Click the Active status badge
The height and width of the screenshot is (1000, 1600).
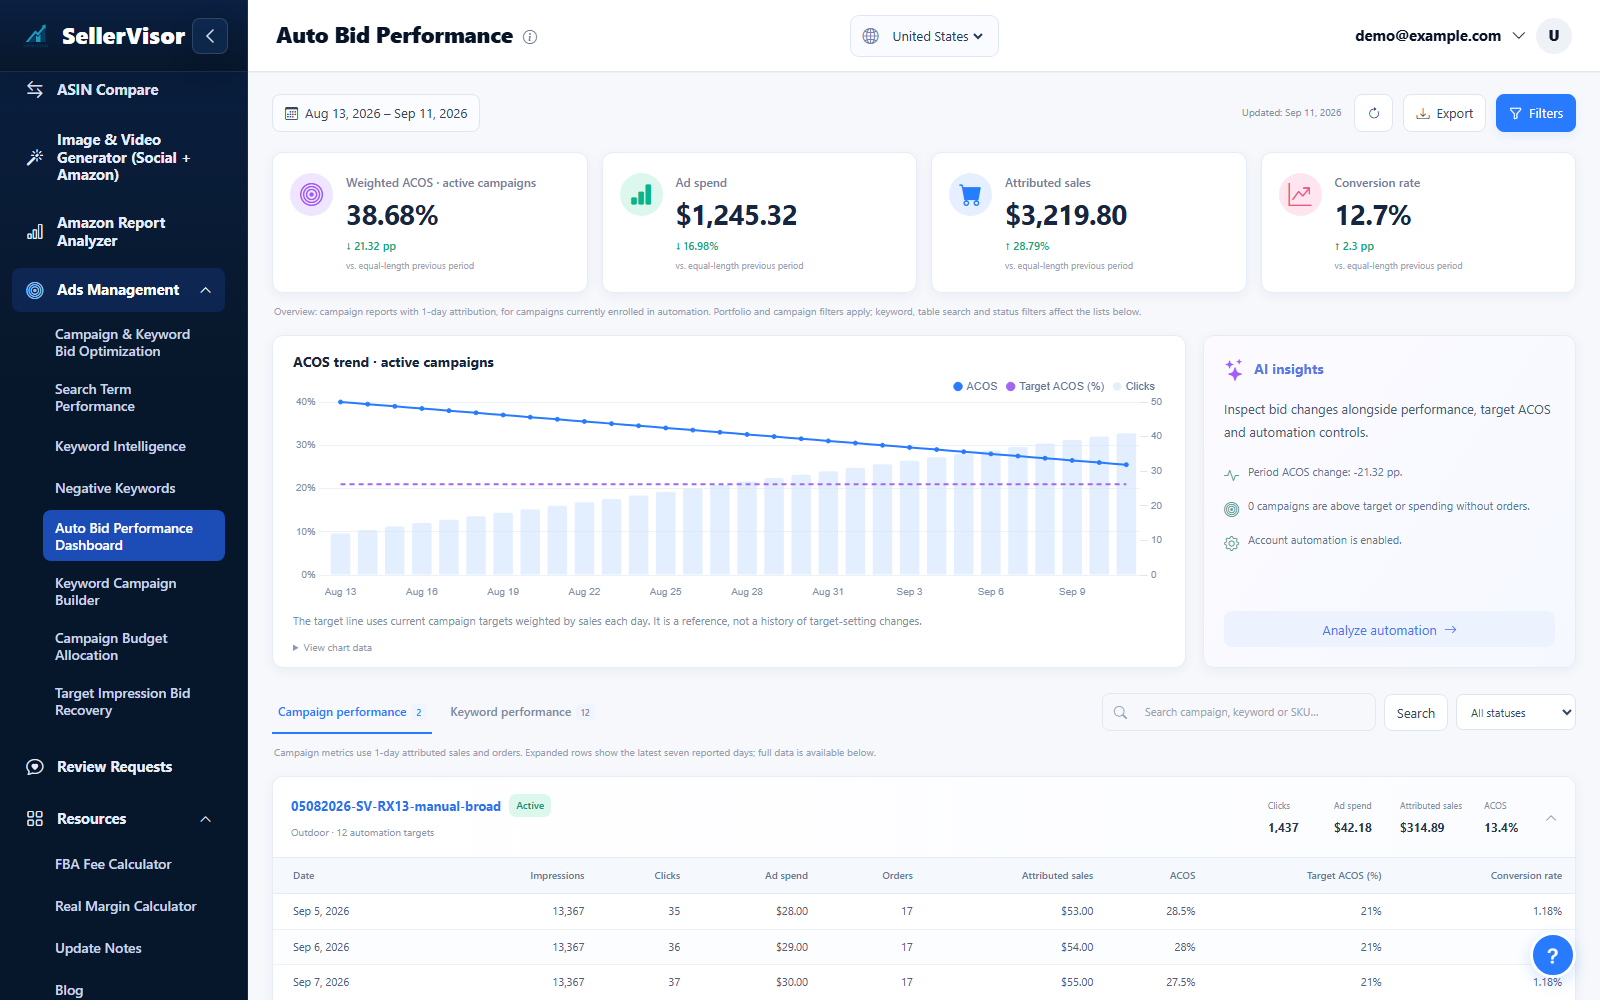point(530,806)
